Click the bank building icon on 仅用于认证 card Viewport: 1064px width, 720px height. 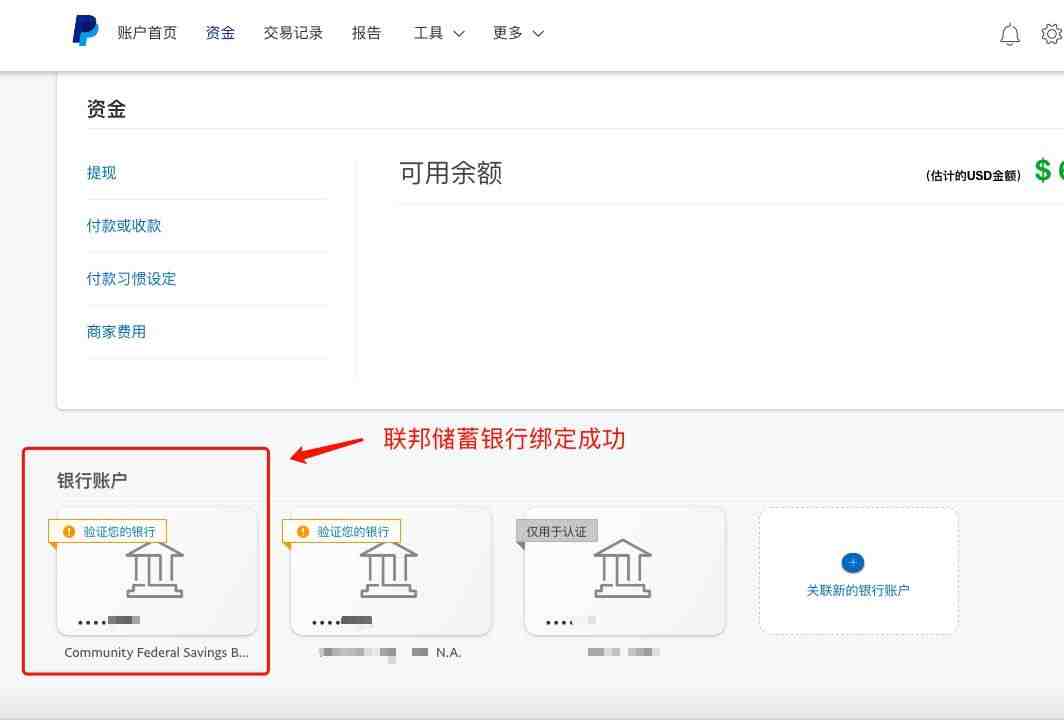pos(623,569)
